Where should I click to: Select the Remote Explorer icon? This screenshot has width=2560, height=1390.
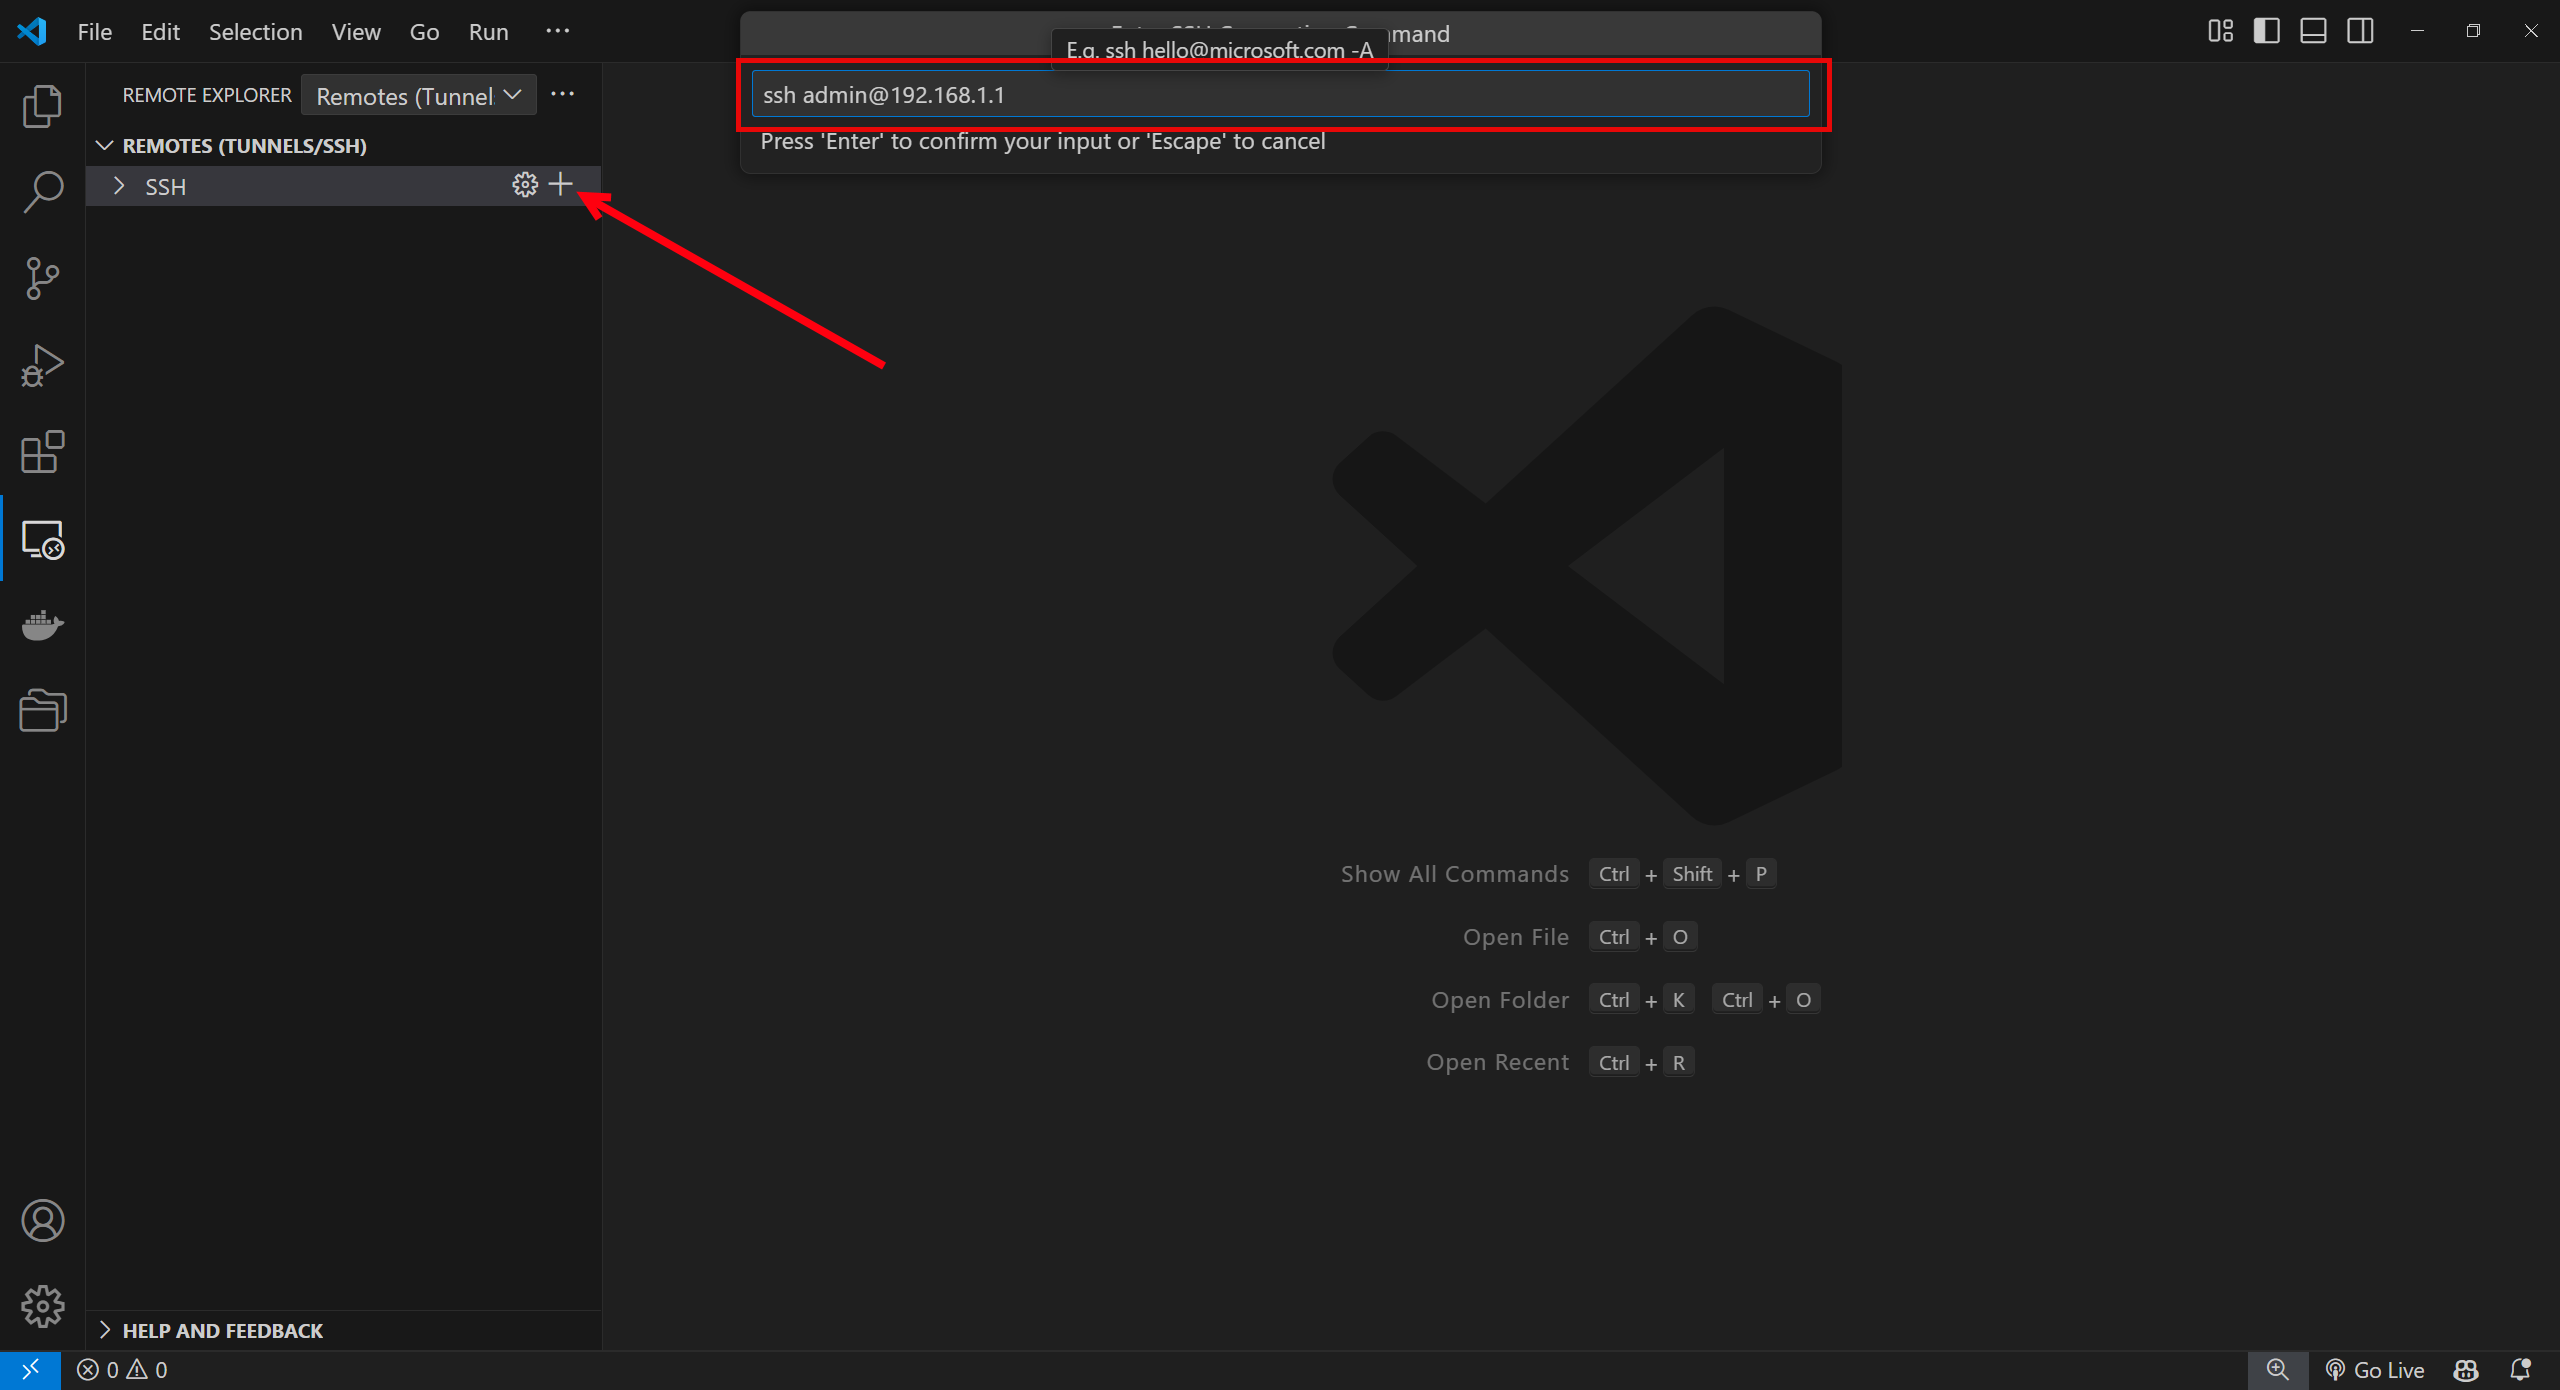[x=42, y=539]
